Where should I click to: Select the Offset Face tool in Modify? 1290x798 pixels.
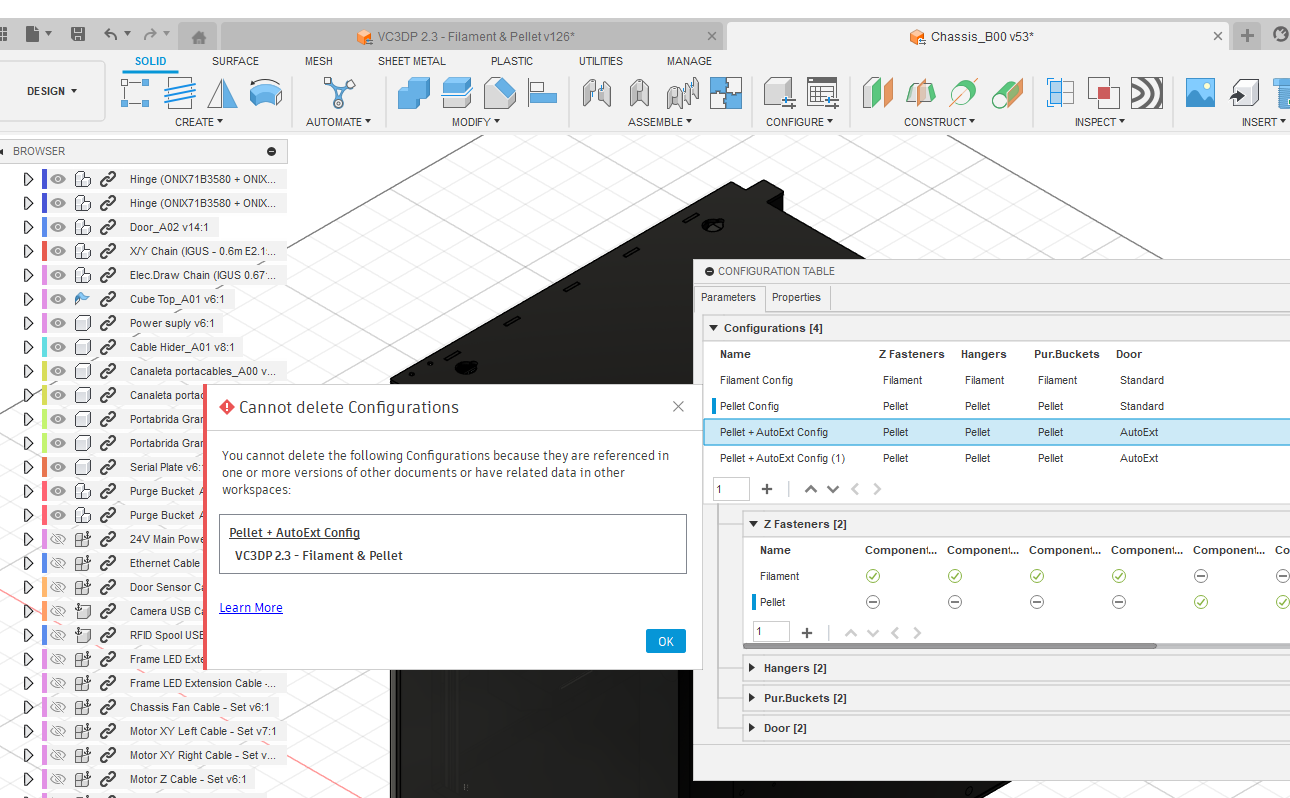pyautogui.click(x=457, y=93)
